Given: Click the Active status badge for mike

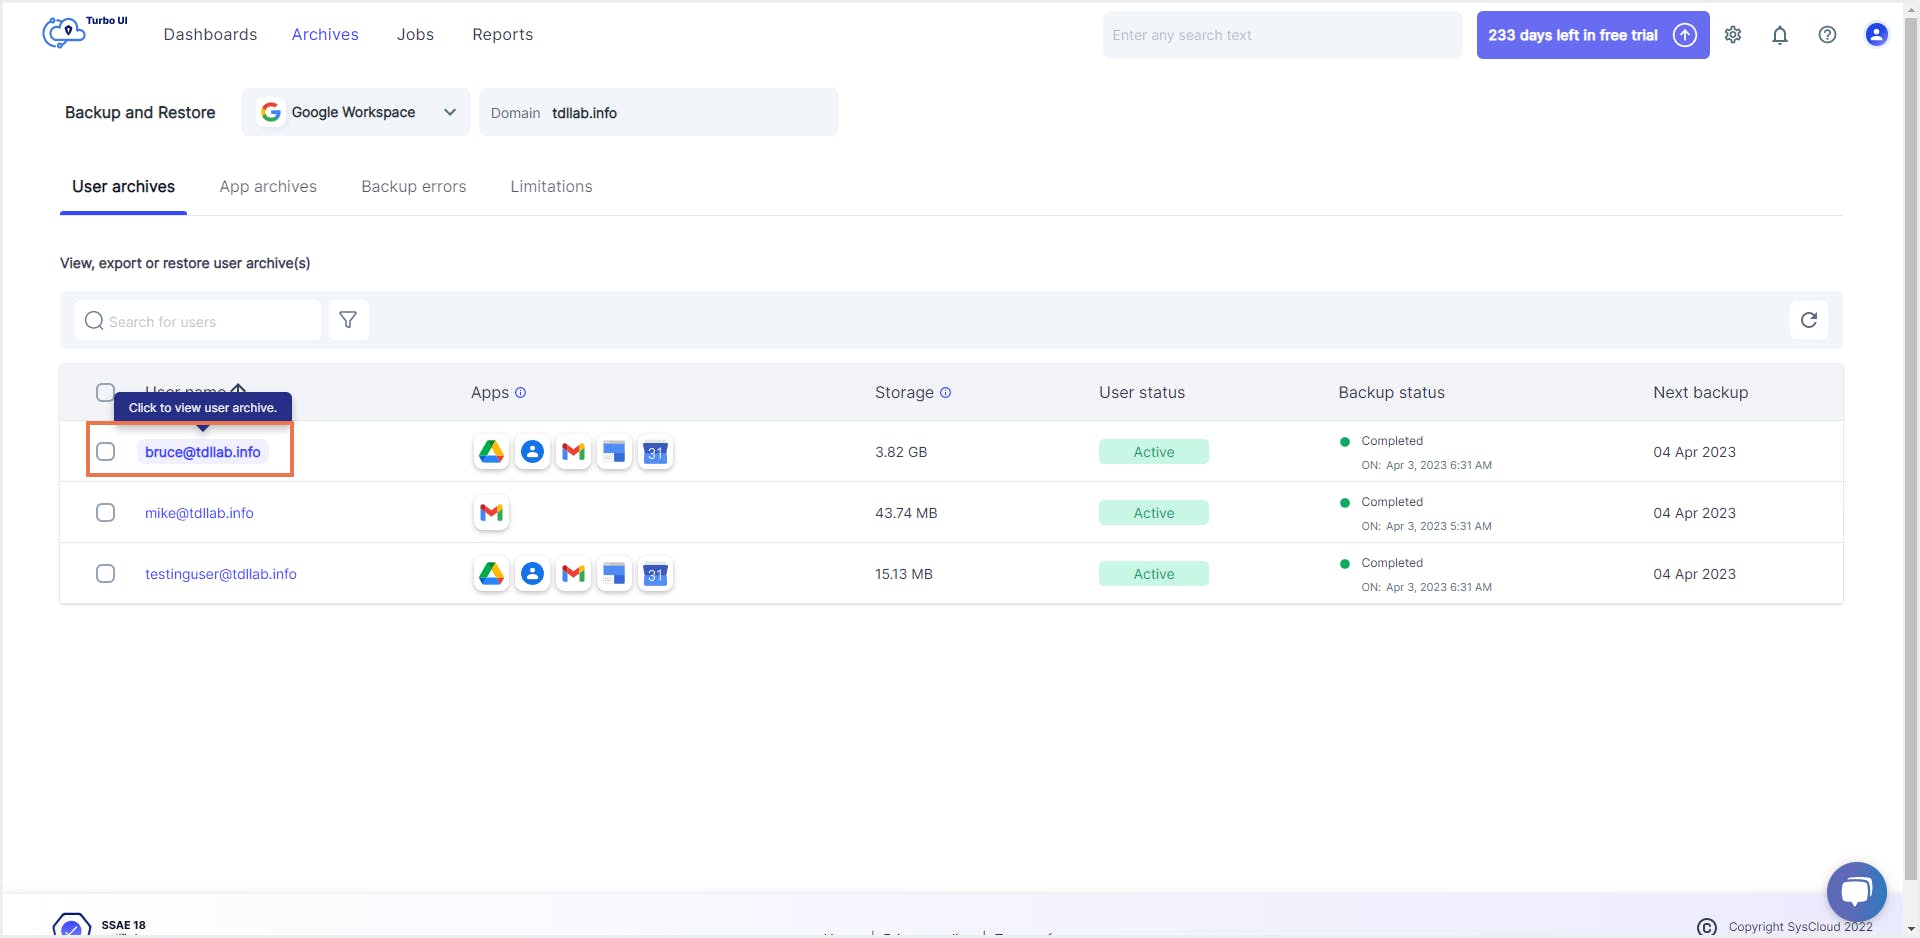Looking at the screenshot, I should (x=1154, y=513).
